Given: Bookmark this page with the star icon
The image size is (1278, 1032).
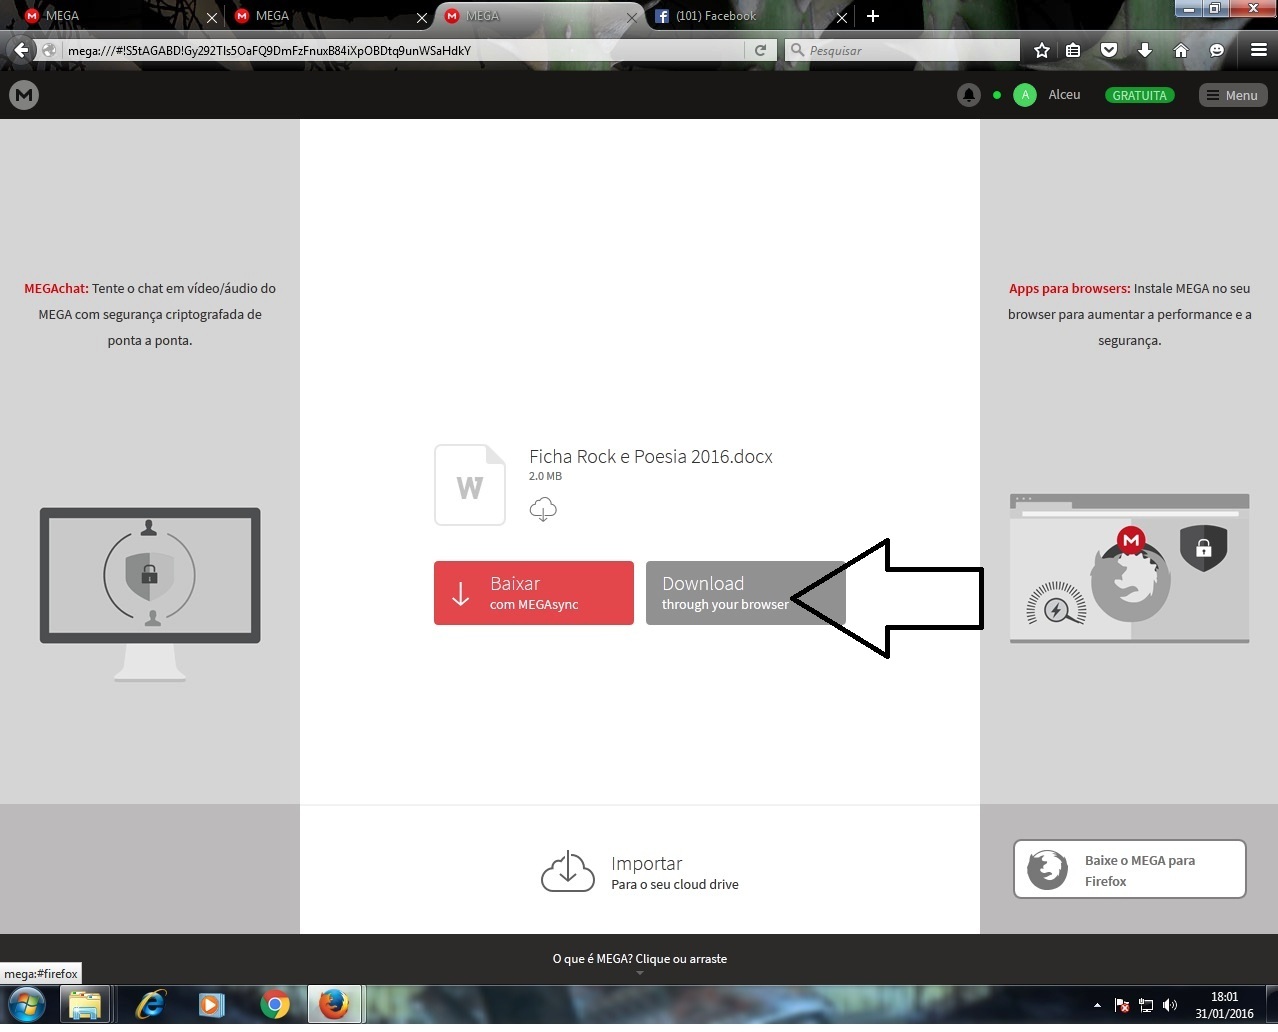Looking at the screenshot, I should pos(1042,50).
